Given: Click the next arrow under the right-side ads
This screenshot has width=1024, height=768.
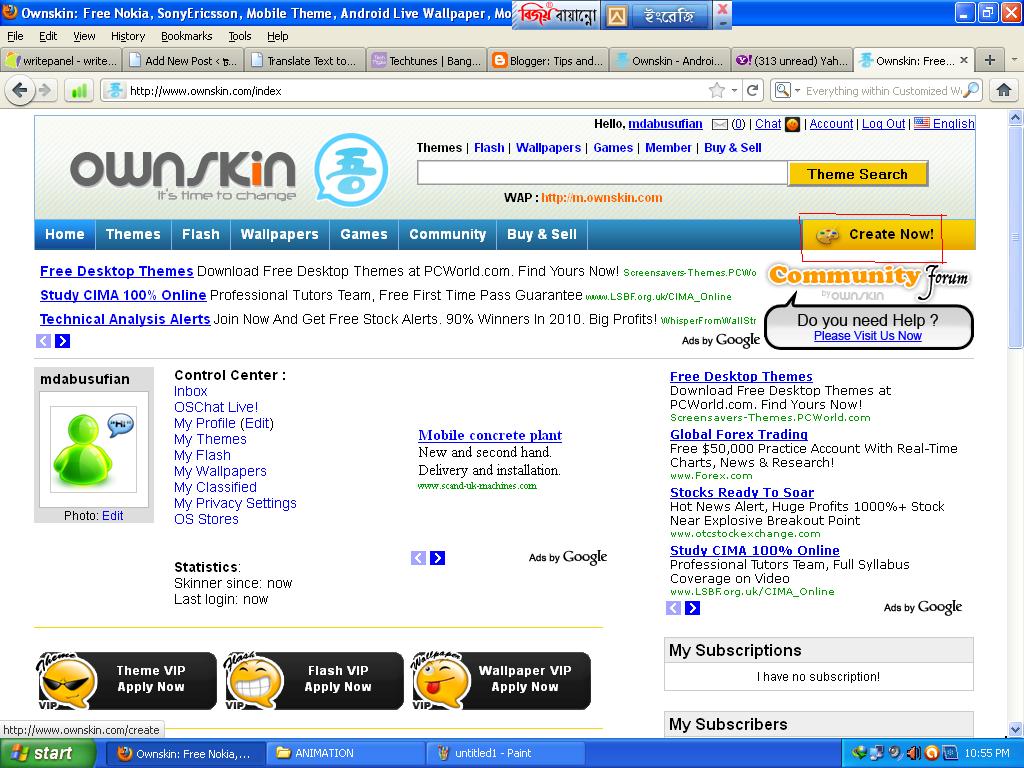Looking at the screenshot, I should [x=692, y=608].
